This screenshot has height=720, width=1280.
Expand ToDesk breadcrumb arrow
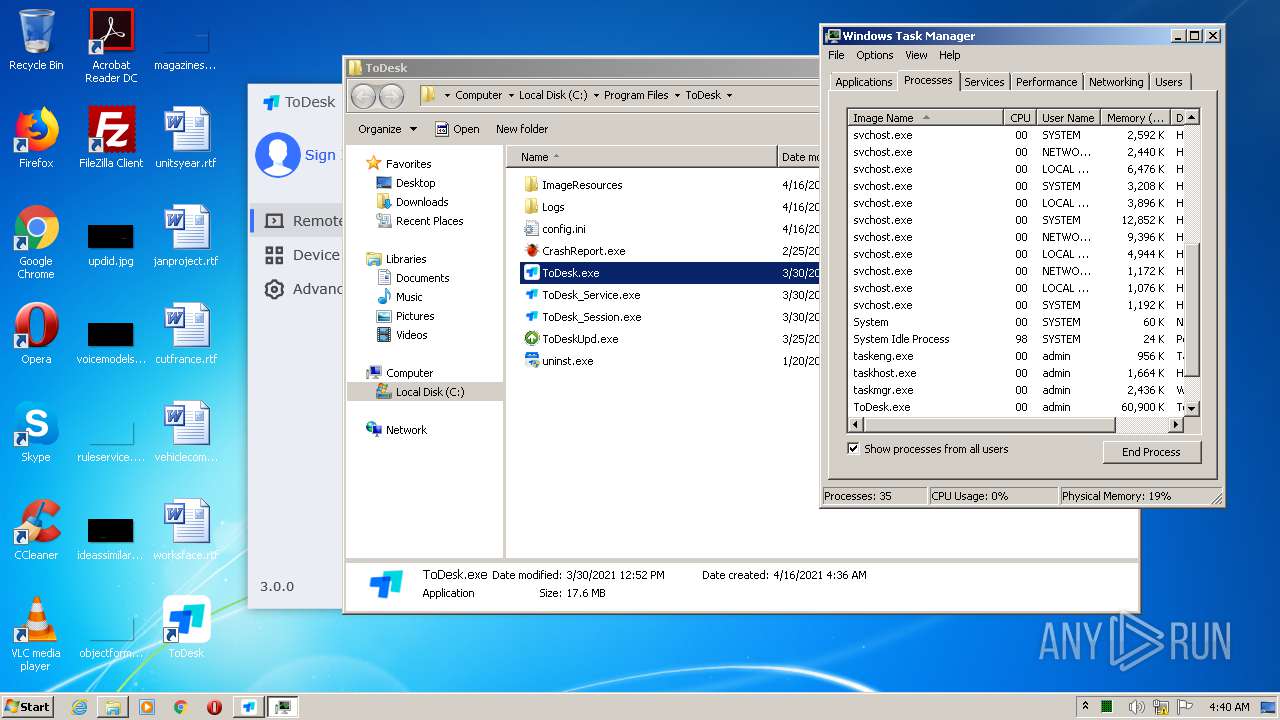[x=729, y=96]
